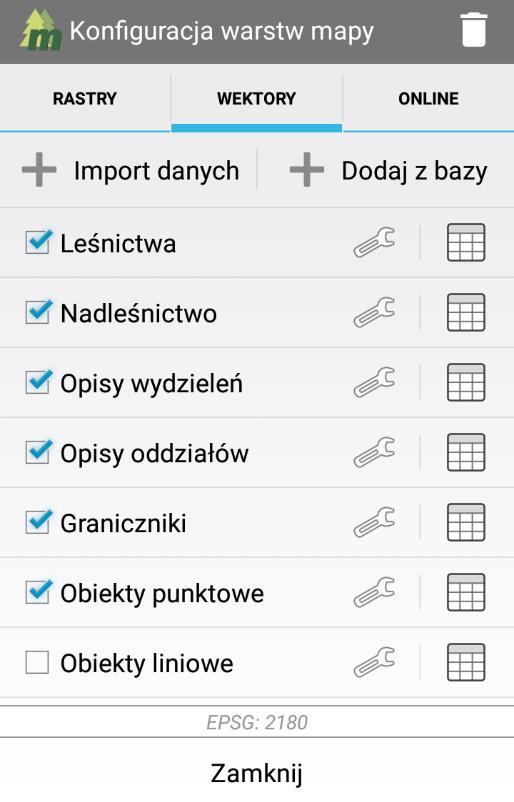This screenshot has width=514, height=802.
Task: Click Dodaj z bazy button
Action: [x=389, y=170]
